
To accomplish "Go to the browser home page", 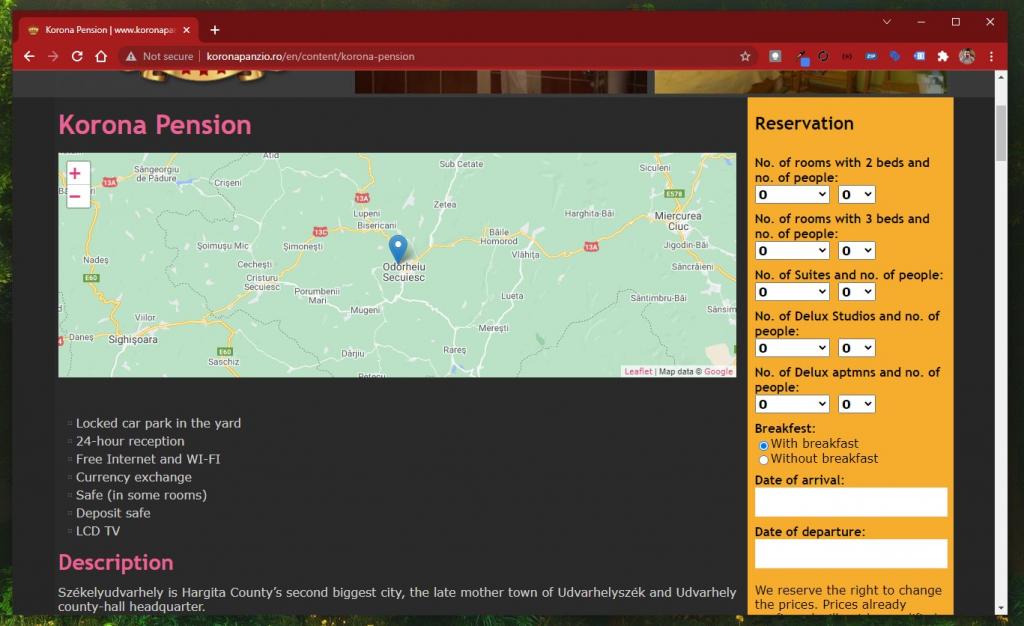I will 101,57.
